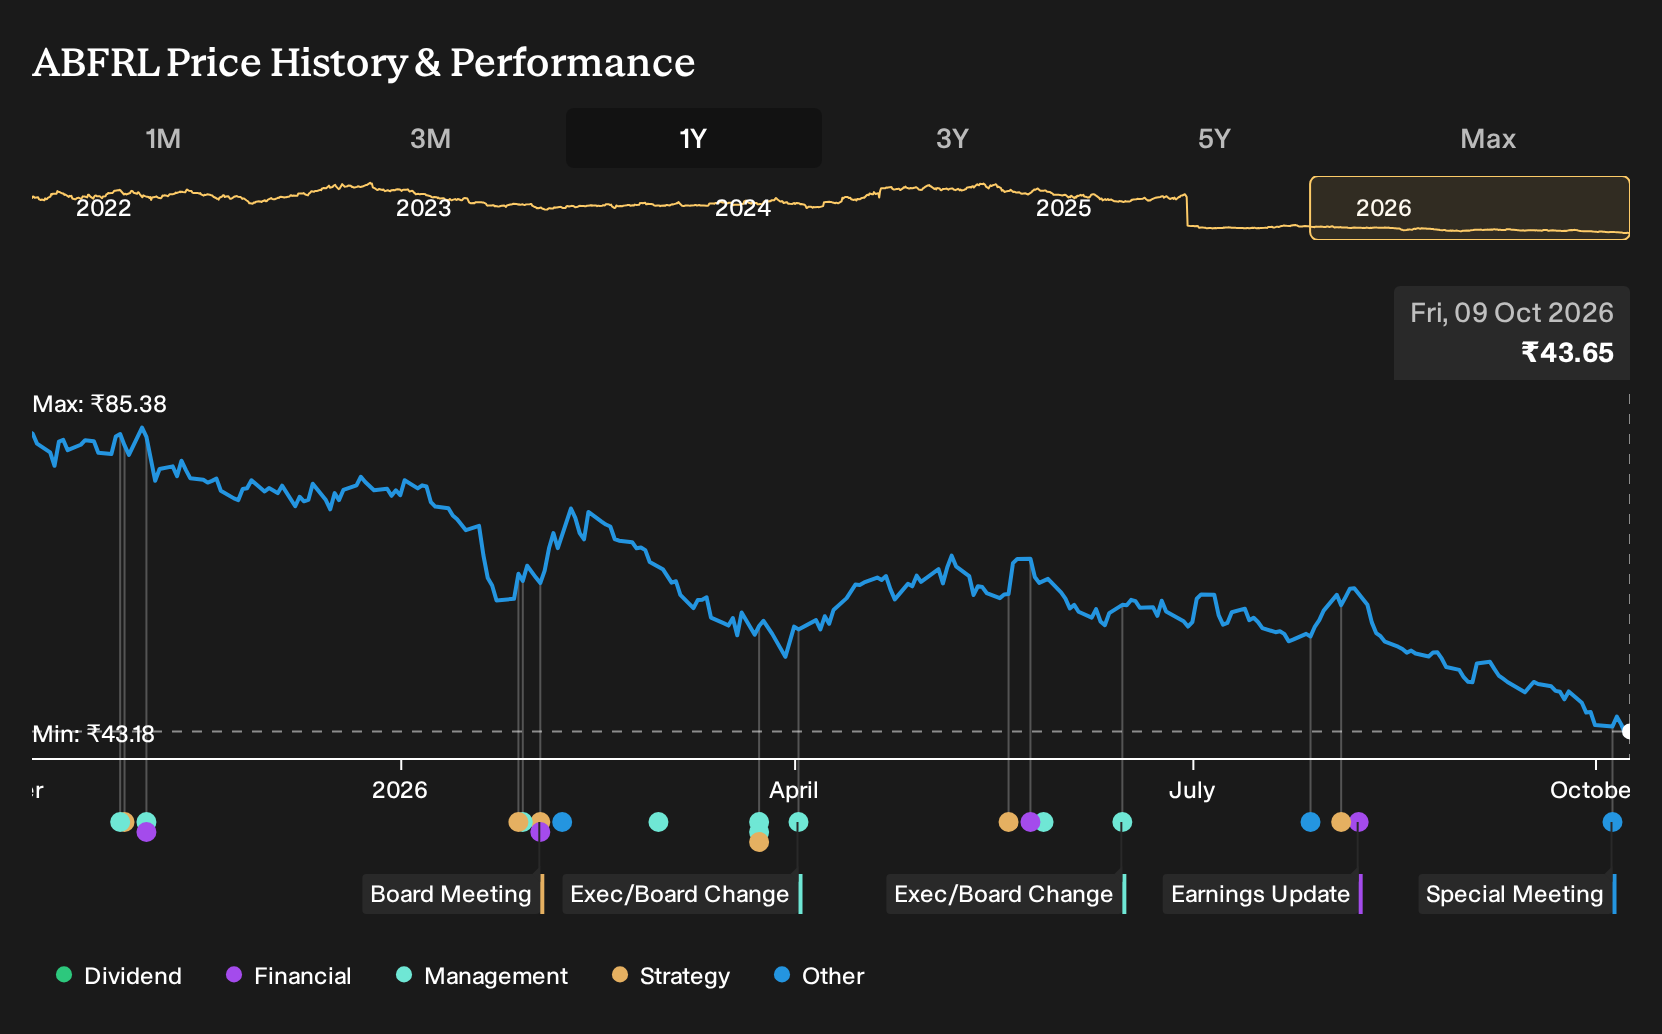
Task: Click the highlighted 2026 range selector window
Action: tap(1470, 208)
